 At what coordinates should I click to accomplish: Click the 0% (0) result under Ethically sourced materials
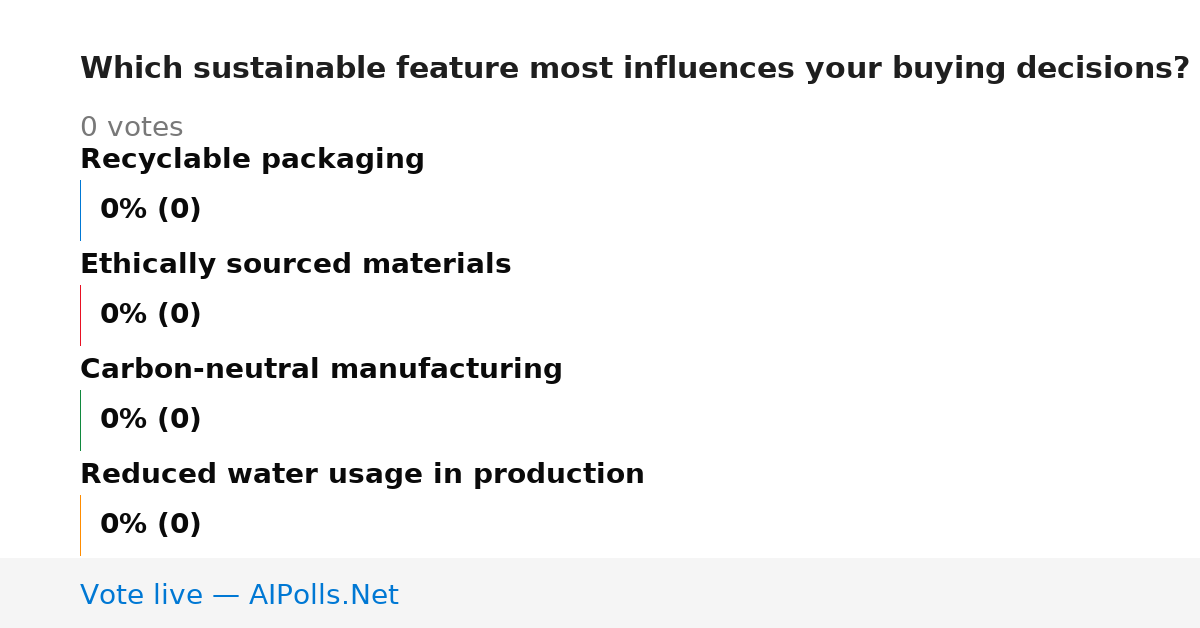point(150,315)
